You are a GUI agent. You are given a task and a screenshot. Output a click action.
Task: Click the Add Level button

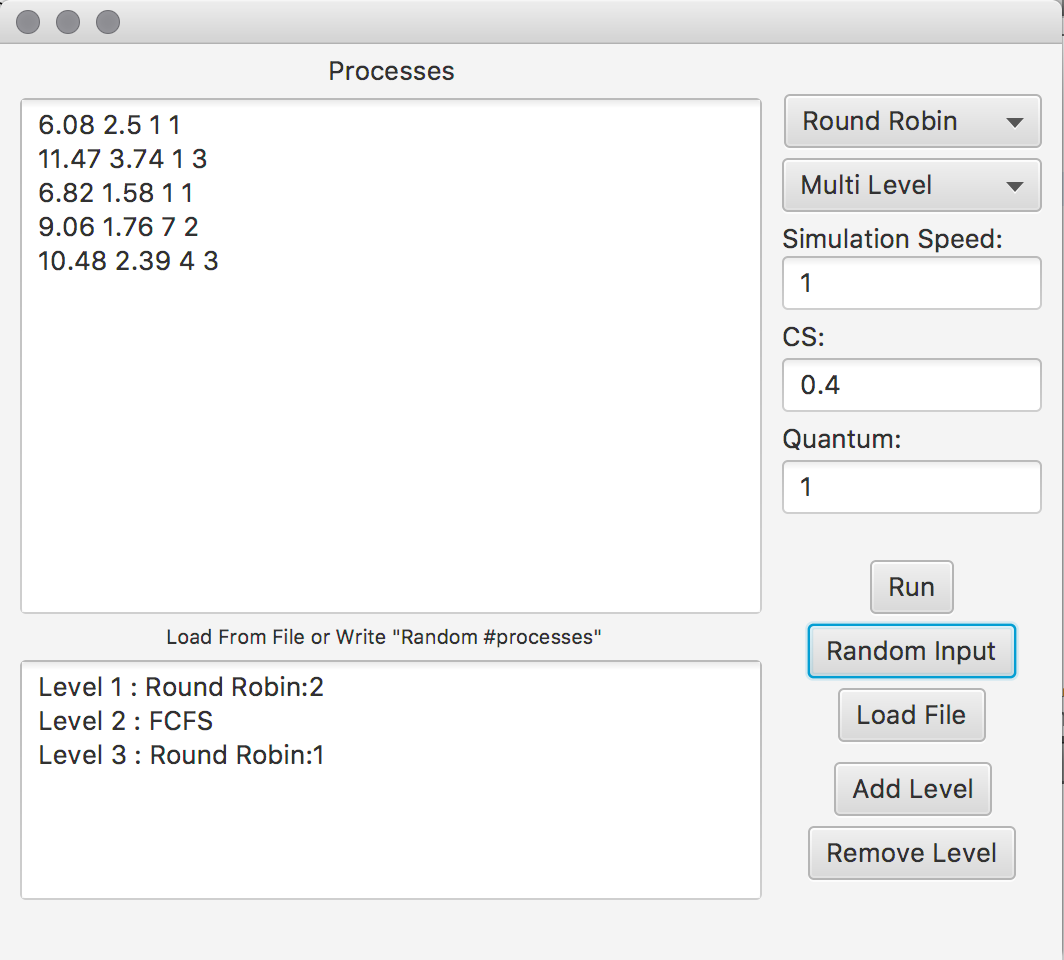[x=912, y=789]
